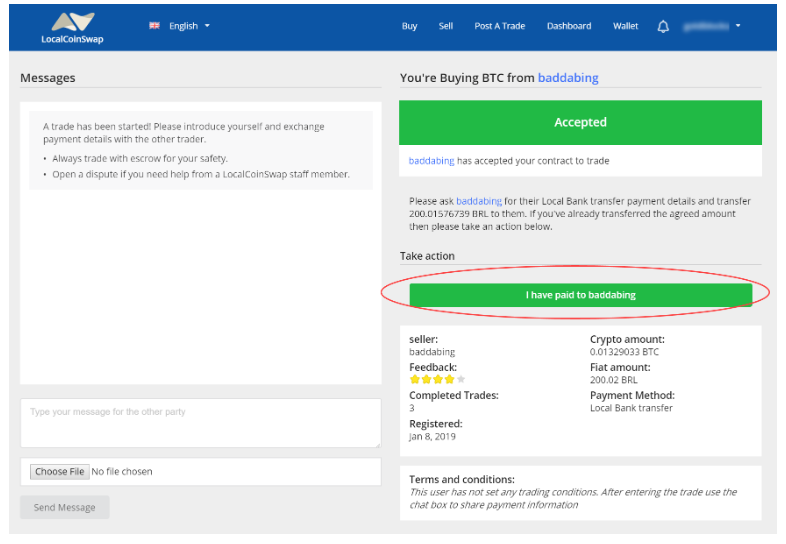This screenshot has height=544, width=786.
Task: Open the Sell menu item
Action: (446, 26)
